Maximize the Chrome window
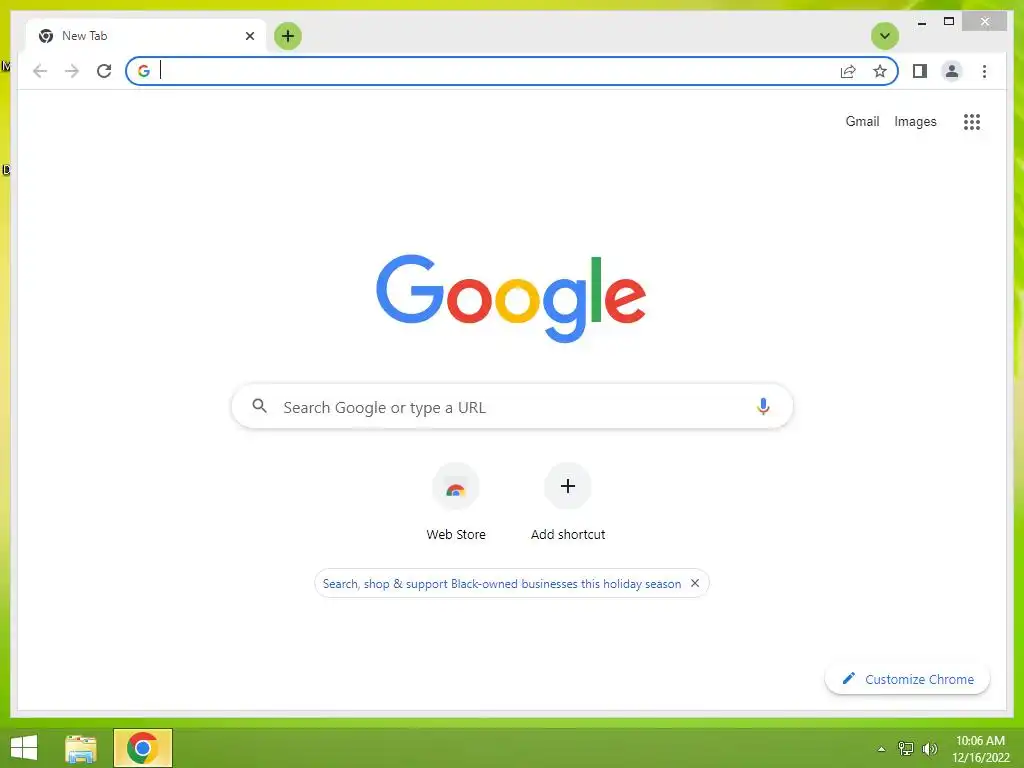 949,22
